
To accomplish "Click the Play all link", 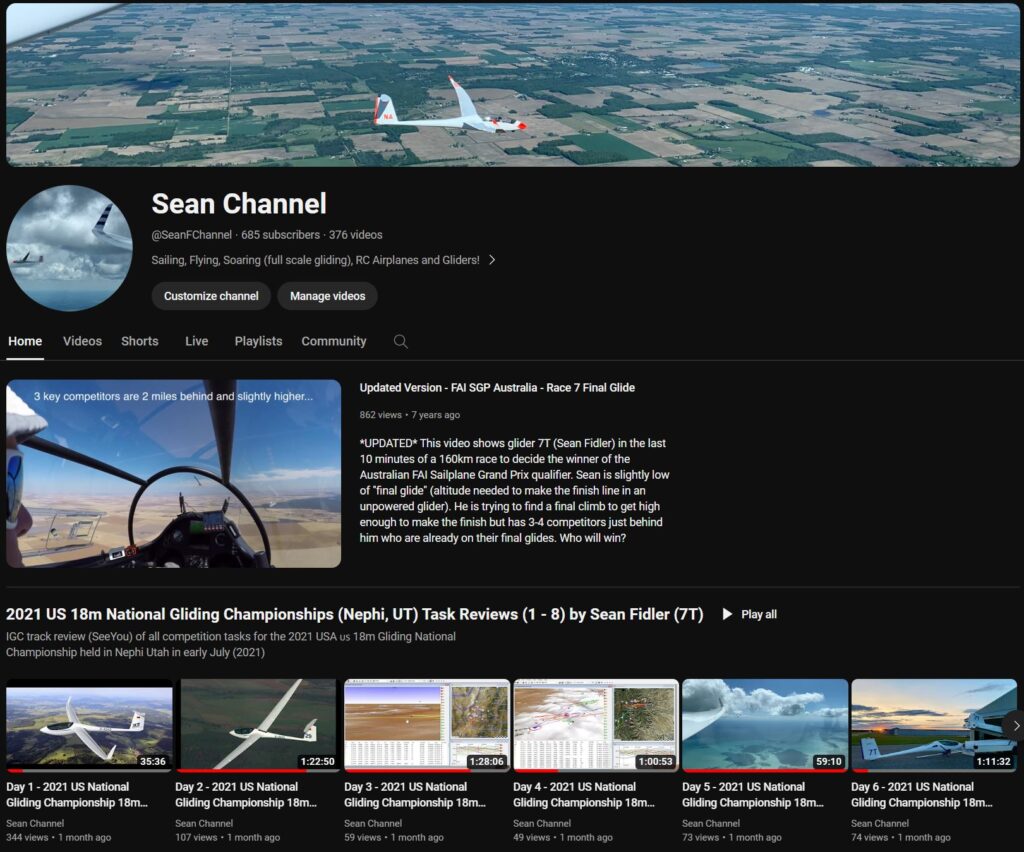I will coord(759,614).
